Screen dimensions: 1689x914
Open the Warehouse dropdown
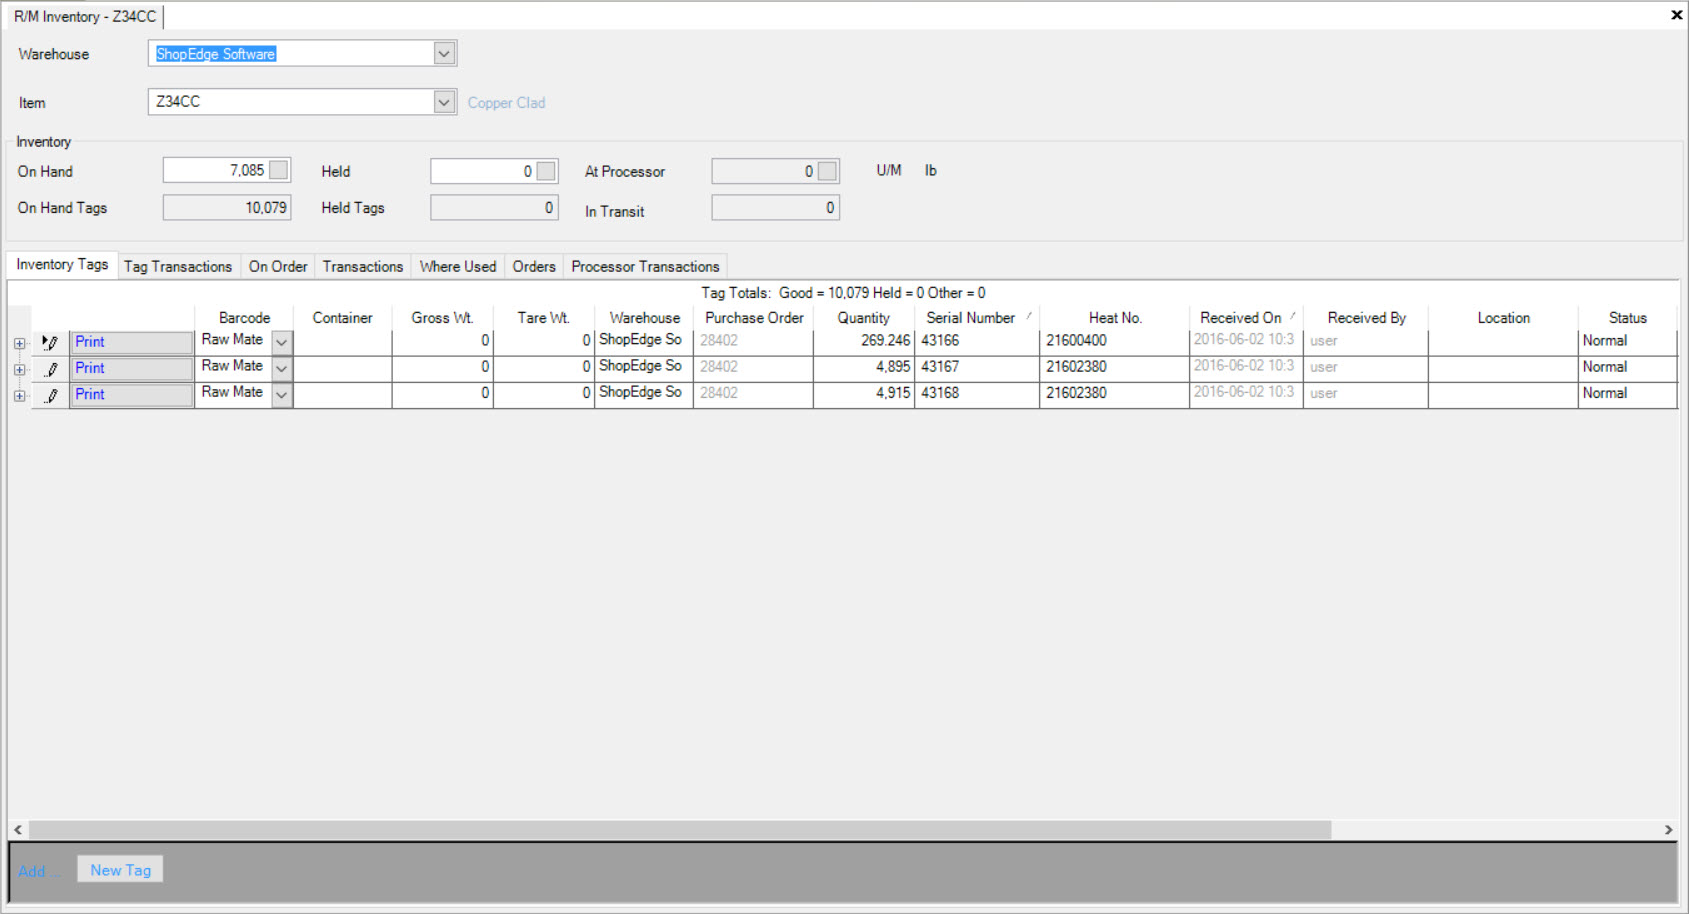[445, 53]
